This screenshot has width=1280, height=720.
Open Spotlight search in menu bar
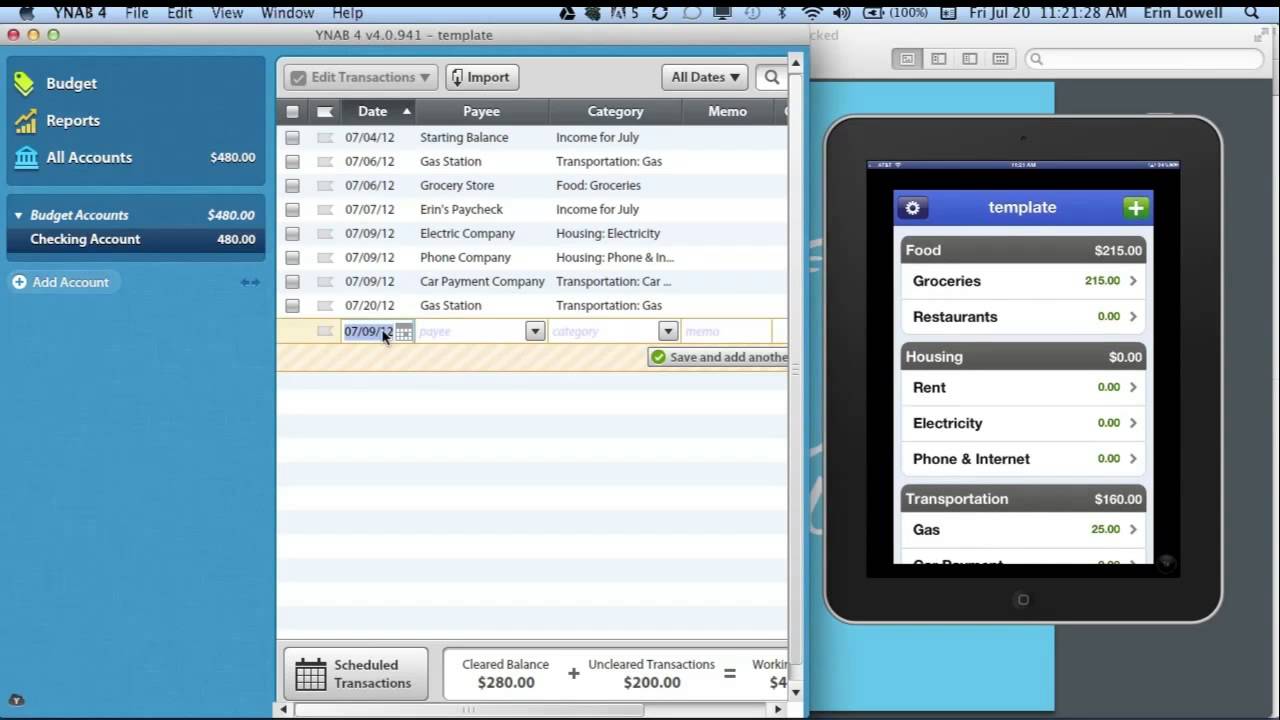coord(1252,13)
